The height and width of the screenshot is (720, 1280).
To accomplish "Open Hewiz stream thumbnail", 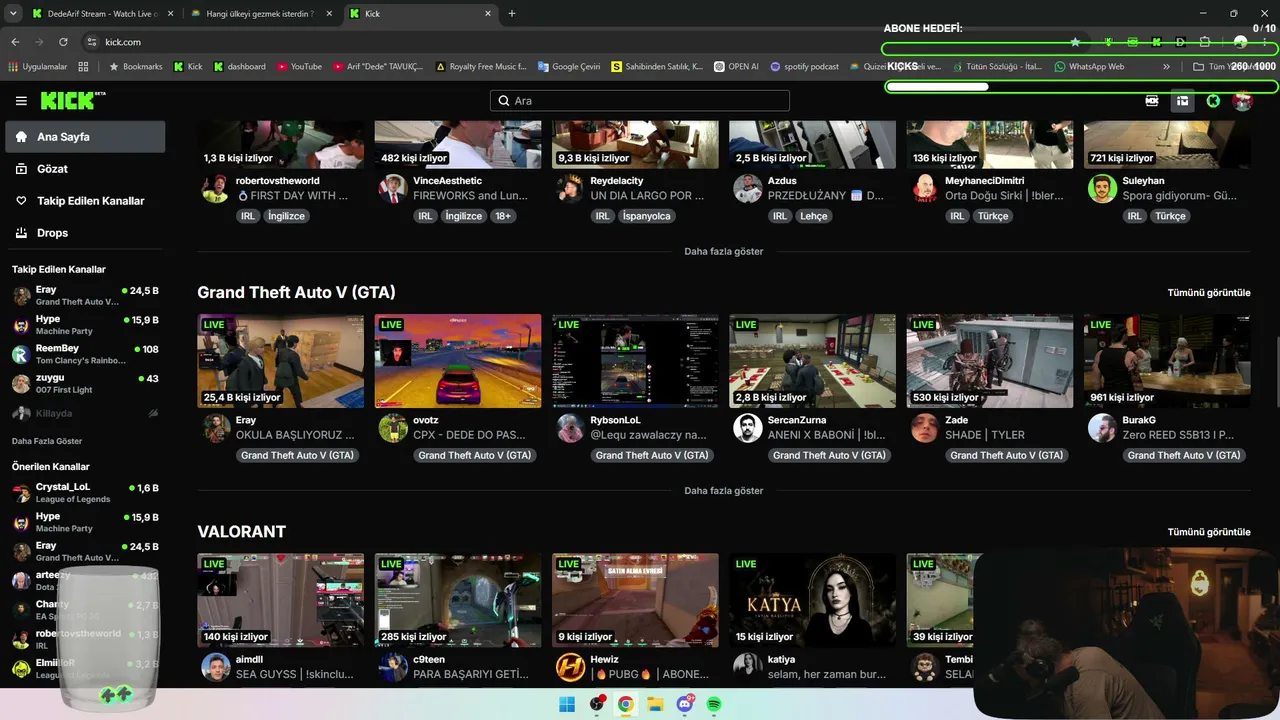I will pos(635,600).
